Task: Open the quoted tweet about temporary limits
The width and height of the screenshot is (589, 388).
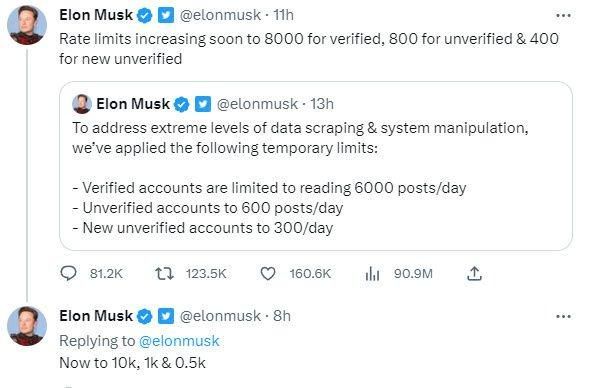Action: click(x=316, y=166)
